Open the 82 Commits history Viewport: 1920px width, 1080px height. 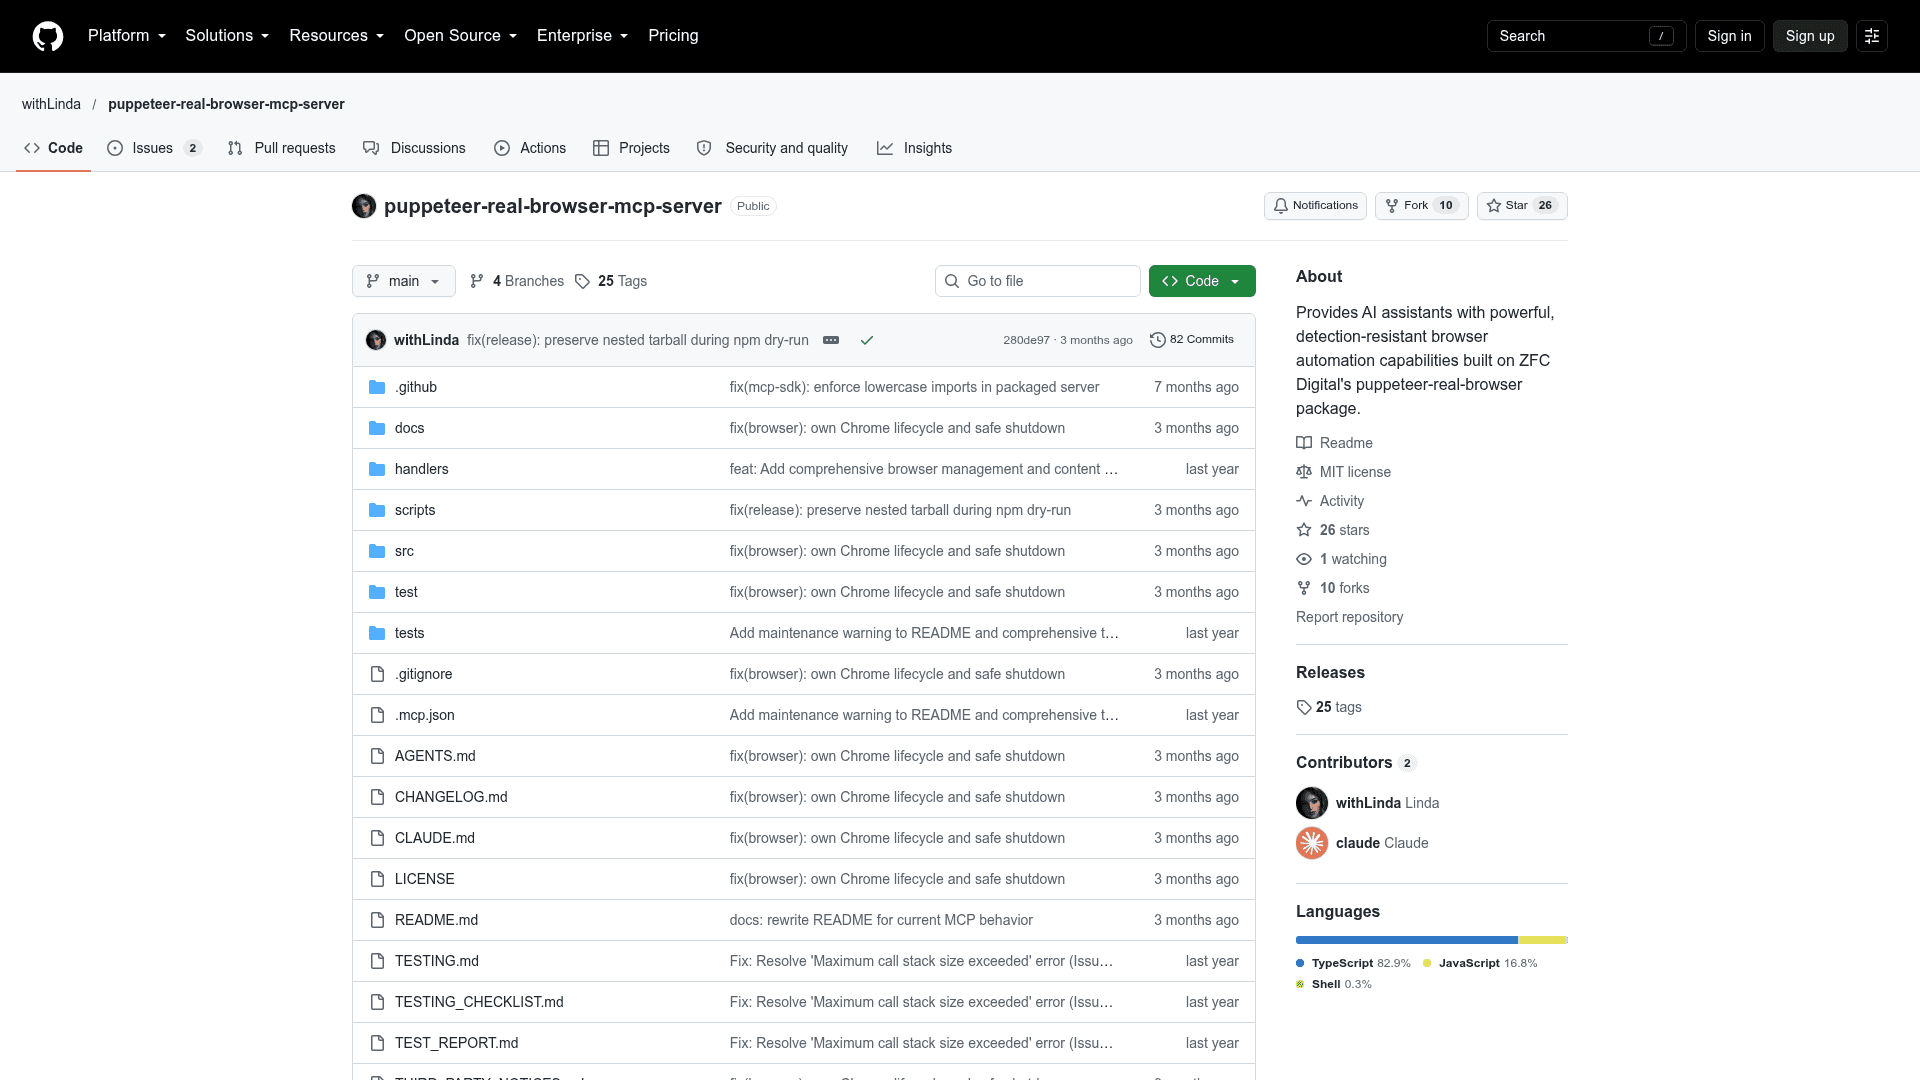[x=1192, y=340]
